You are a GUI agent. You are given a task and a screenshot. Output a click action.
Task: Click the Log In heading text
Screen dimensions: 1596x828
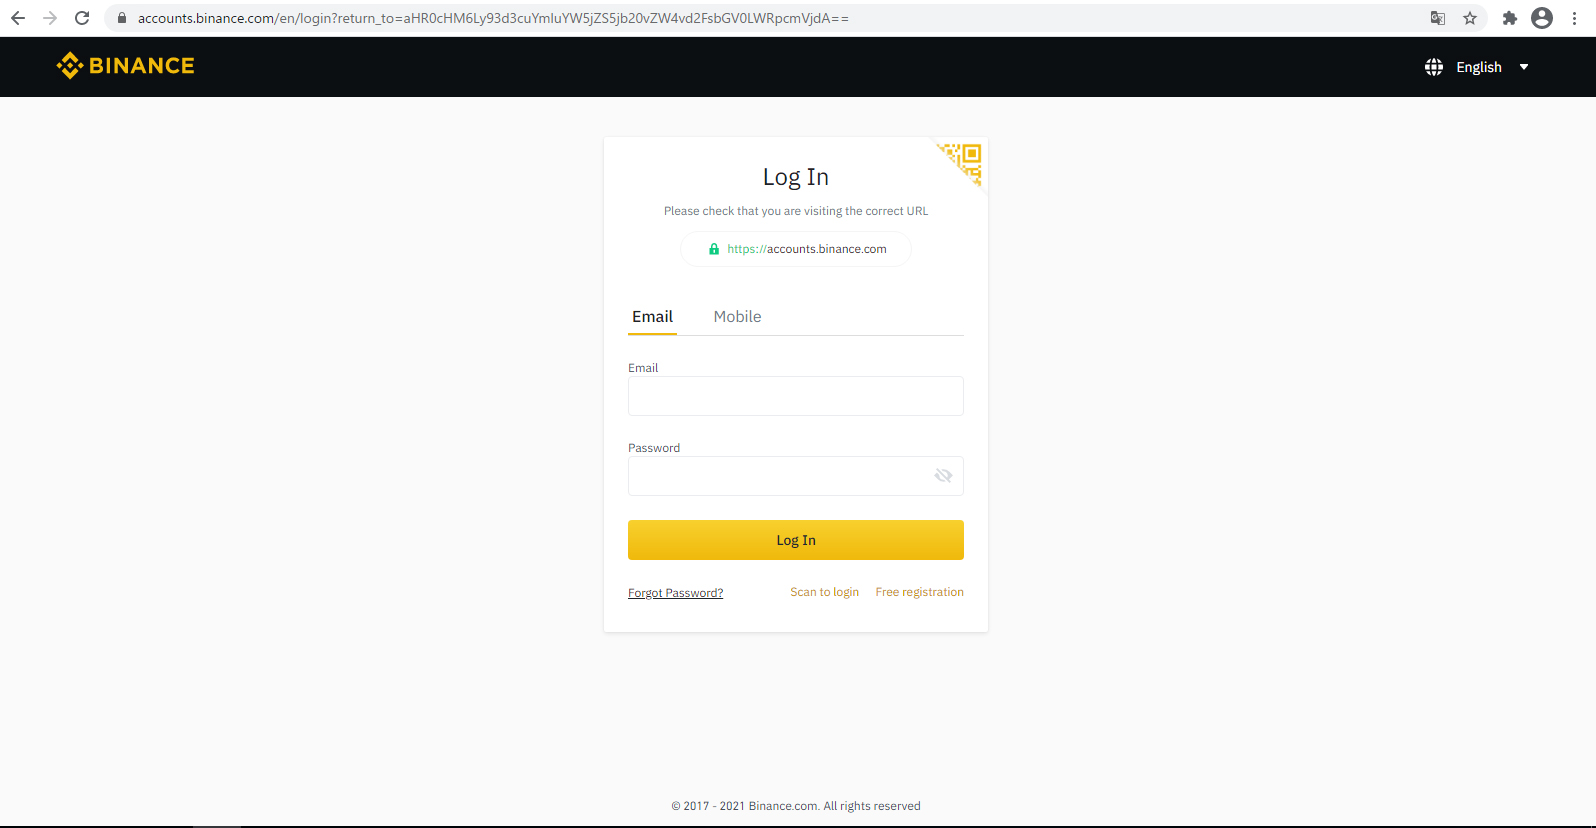[796, 177]
